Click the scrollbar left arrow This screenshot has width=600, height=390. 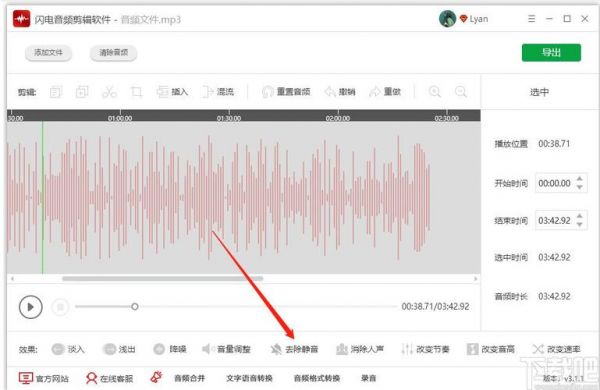[12, 279]
